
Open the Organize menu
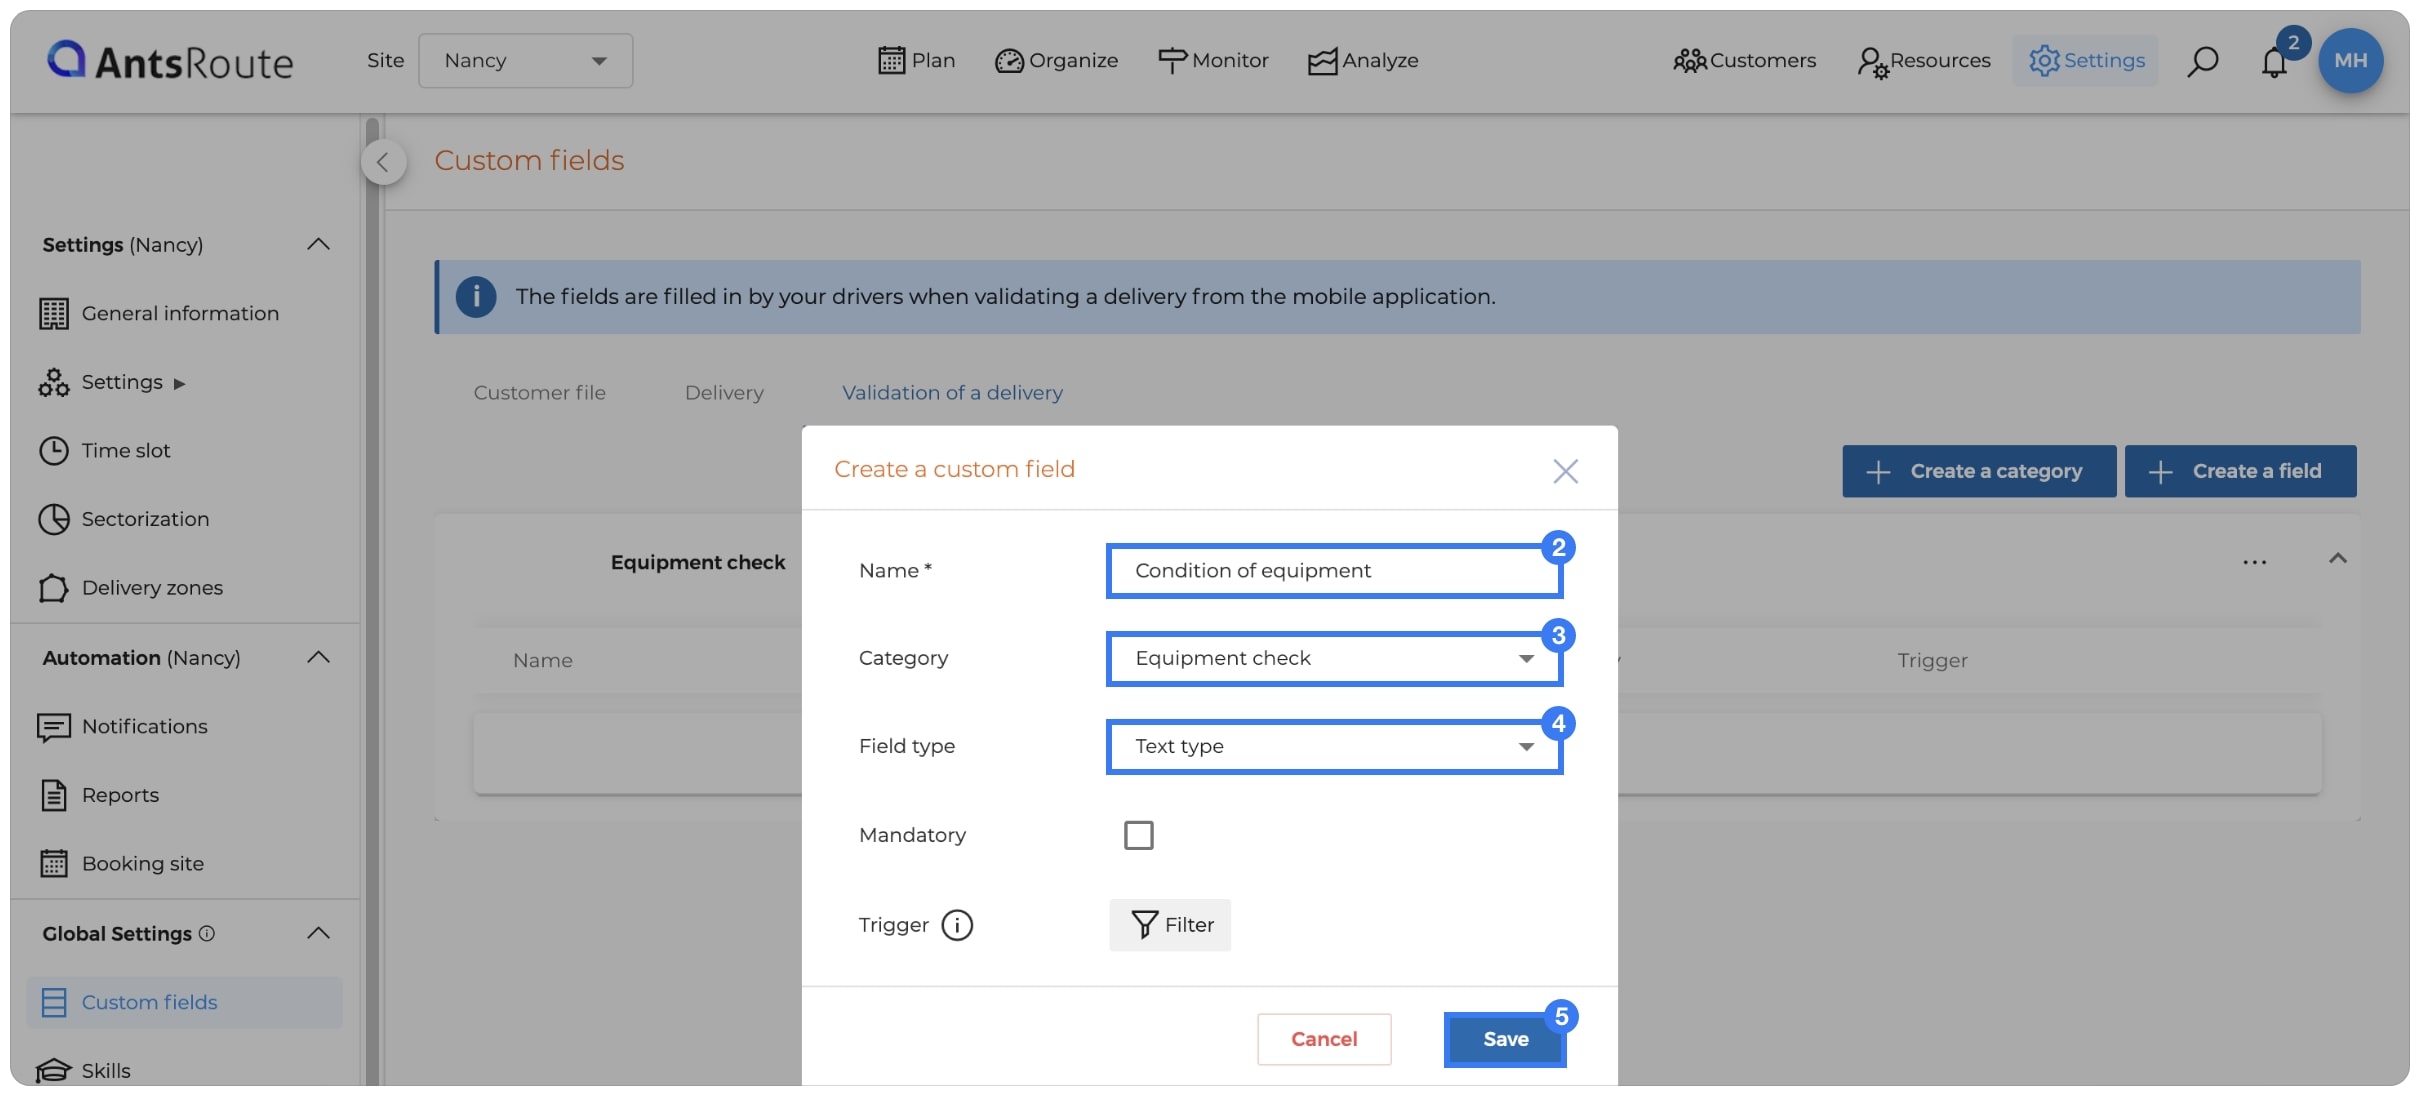1056,61
